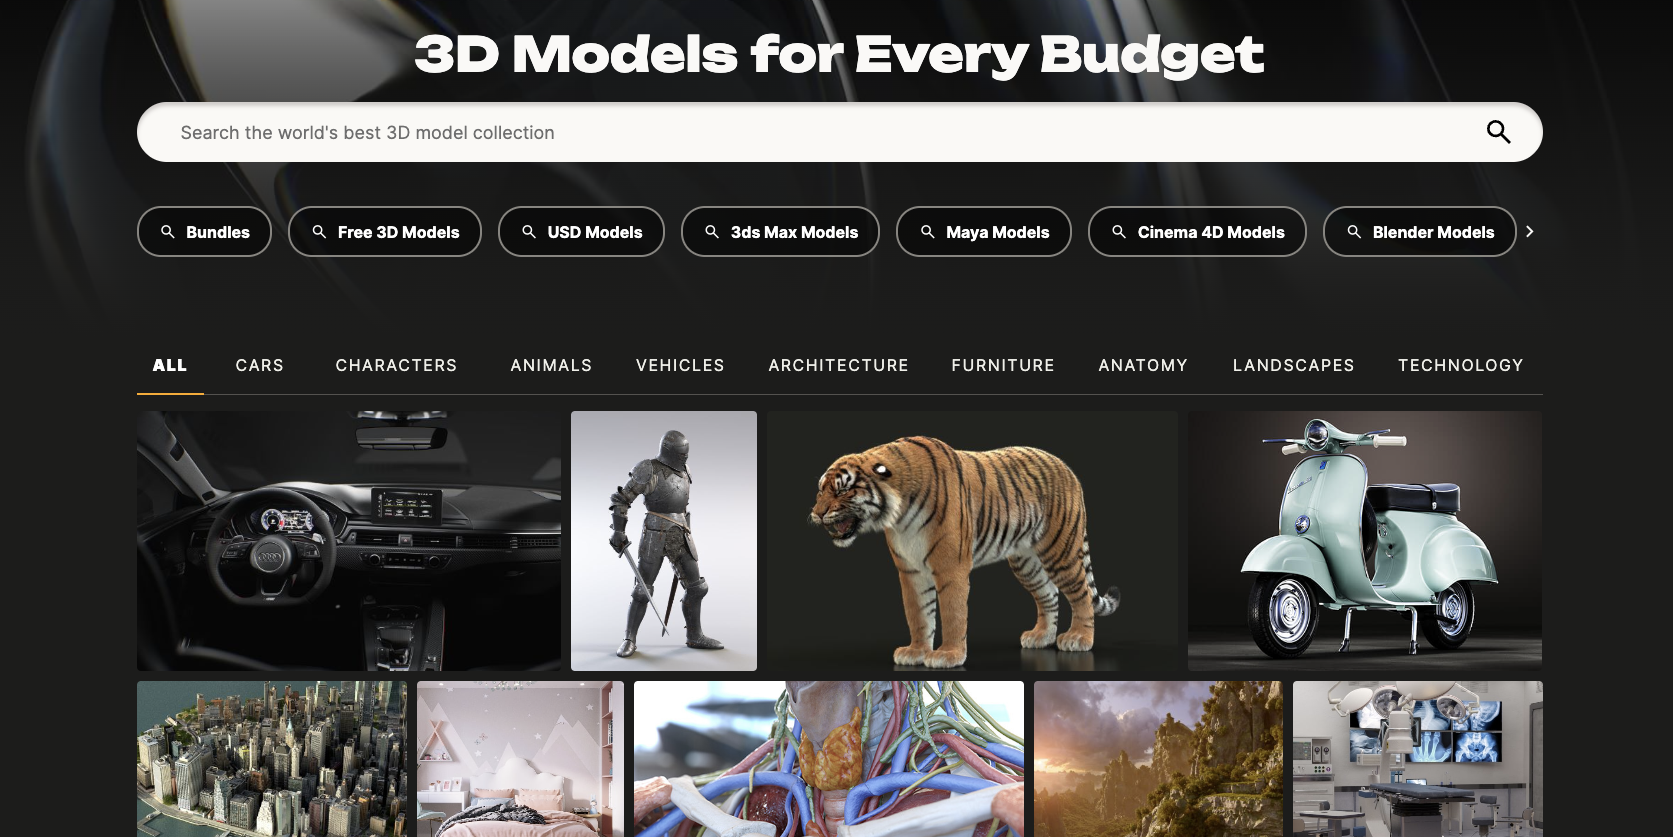This screenshot has width=1673, height=837.
Task: Show the Technology category tab
Action: click(x=1460, y=365)
